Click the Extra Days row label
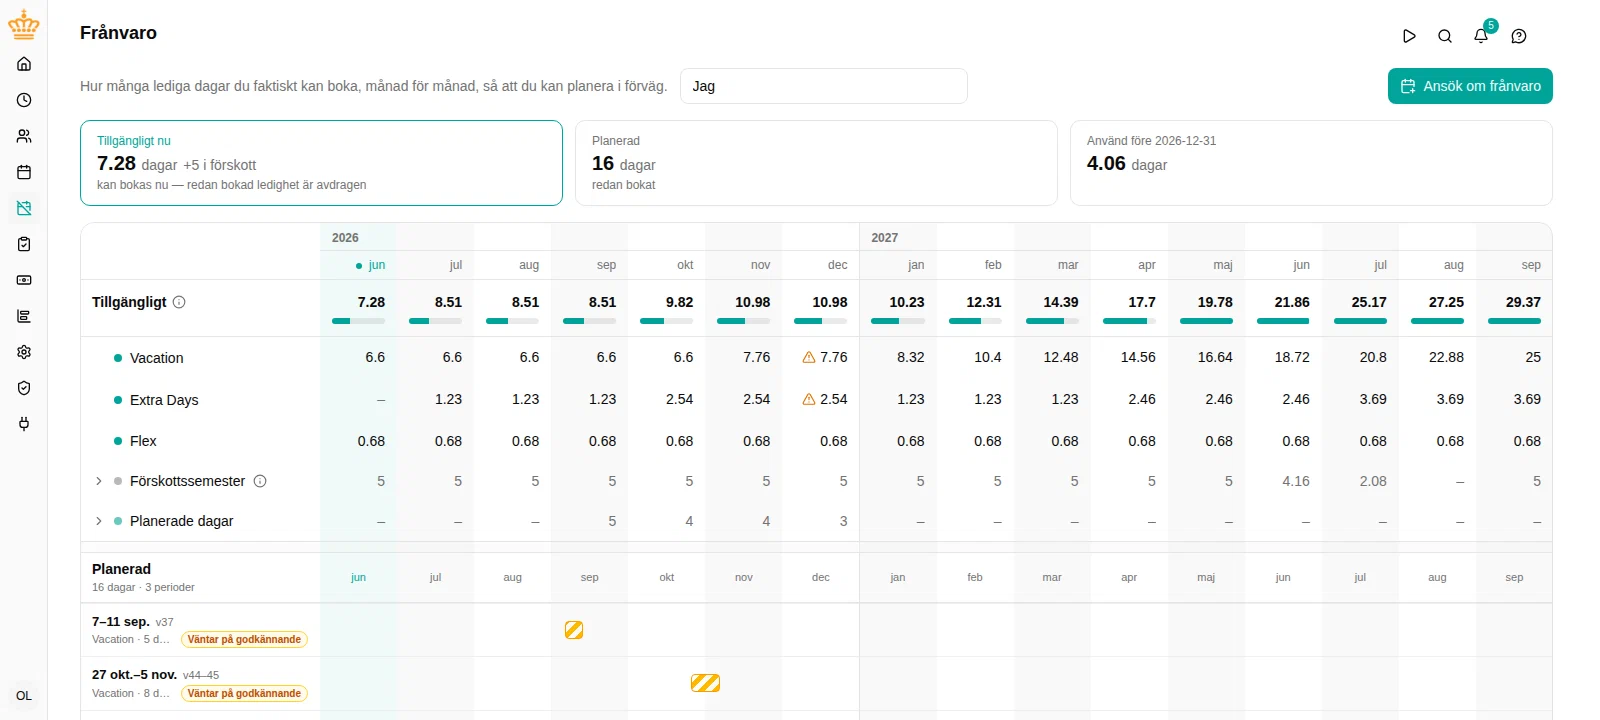 pyautogui.click(x=164, y=400)
